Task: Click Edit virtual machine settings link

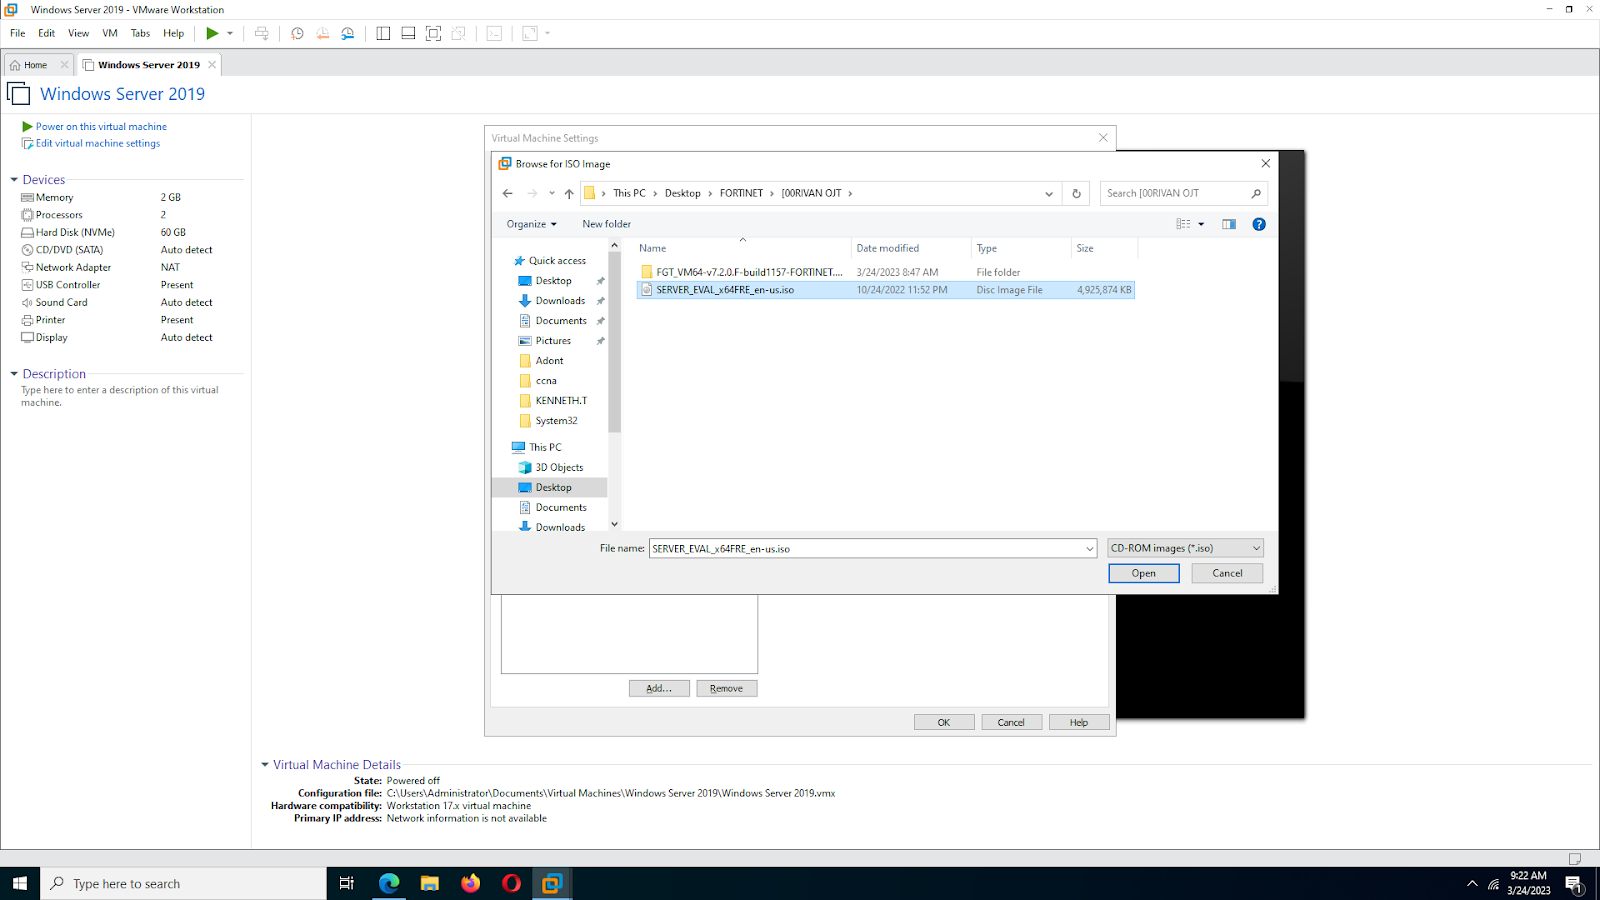Action: [x=98, y=144]
